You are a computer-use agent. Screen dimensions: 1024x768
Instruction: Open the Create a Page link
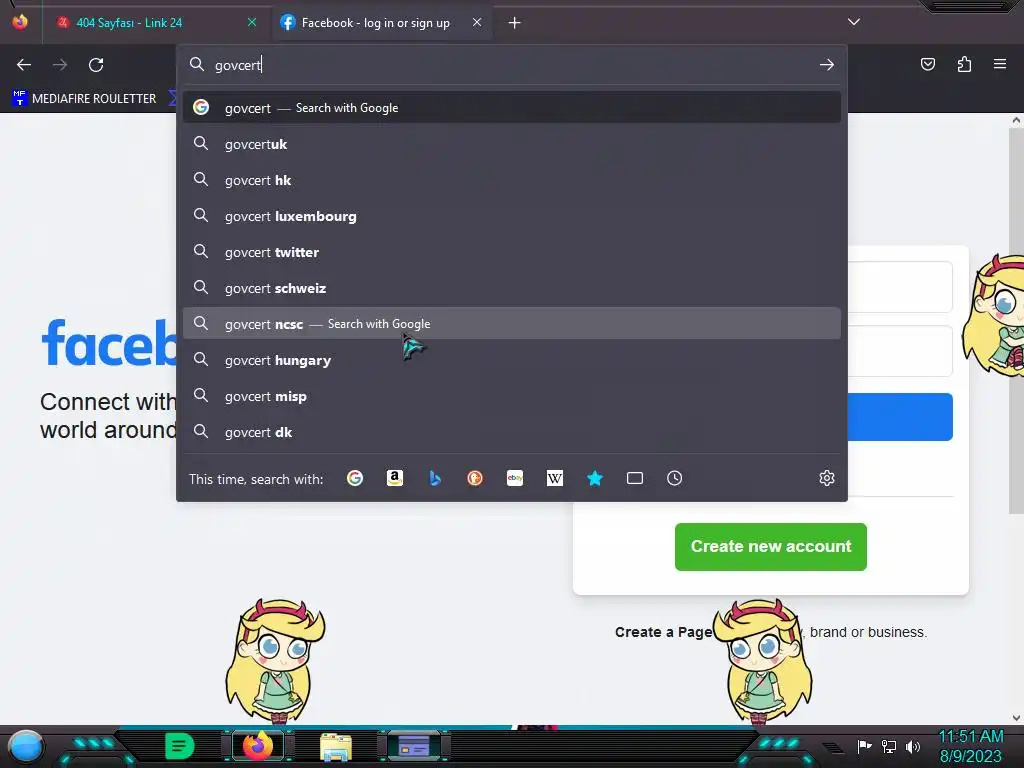click(664, 632)
